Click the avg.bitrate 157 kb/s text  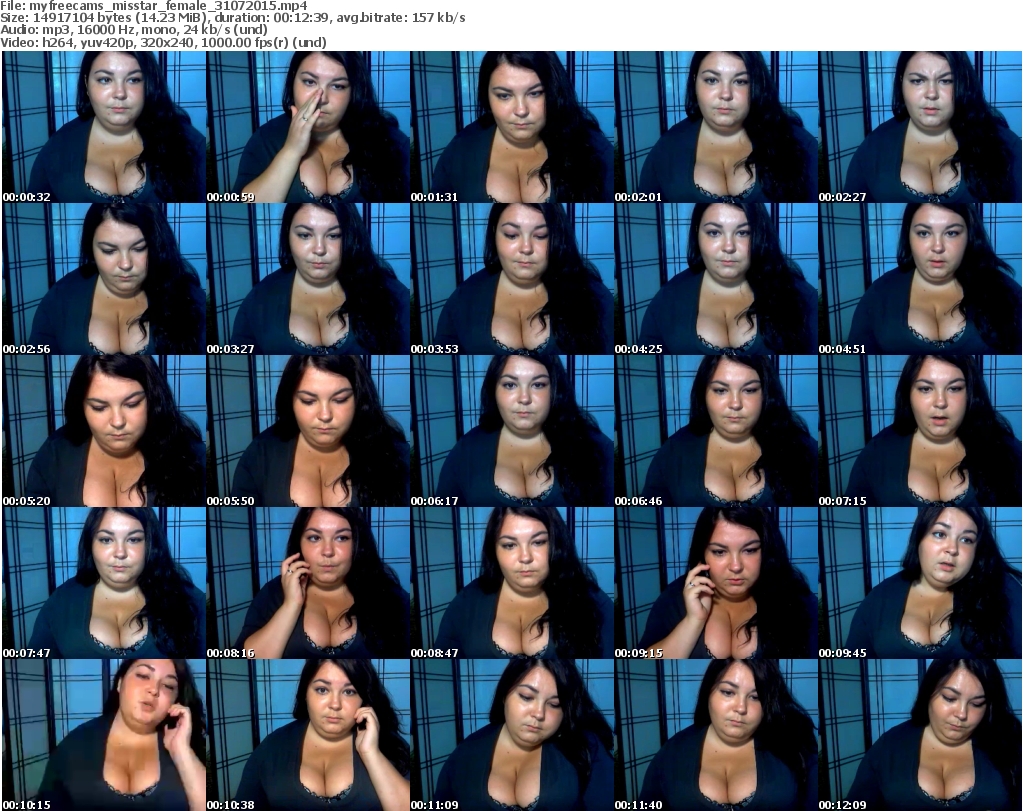point(400,18)
